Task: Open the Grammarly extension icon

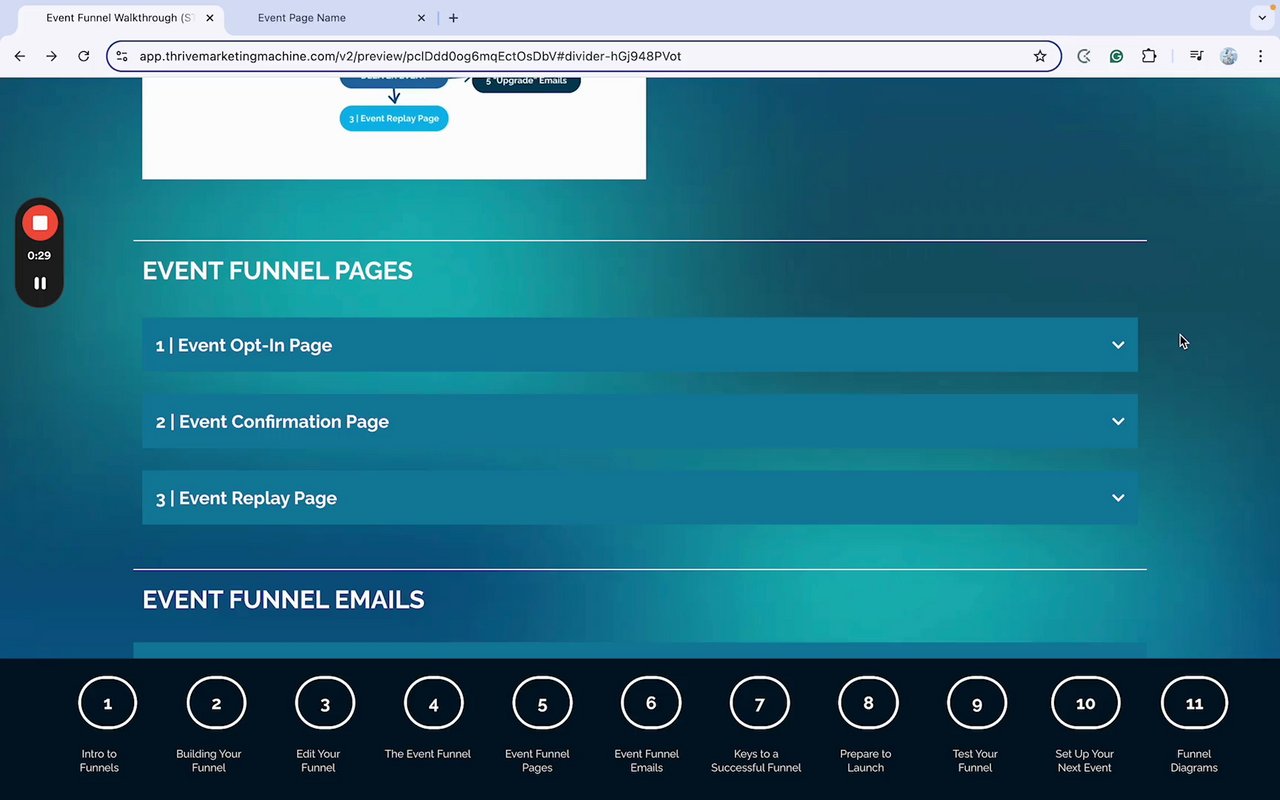Action: coord(1116,56)
